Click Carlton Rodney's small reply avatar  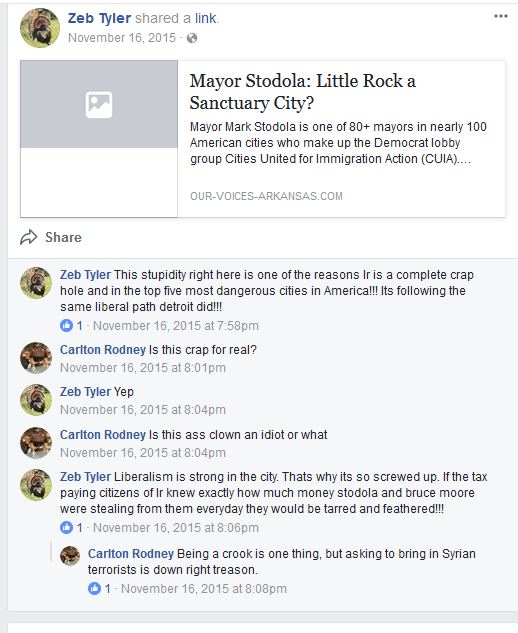(x=70, y=556)
